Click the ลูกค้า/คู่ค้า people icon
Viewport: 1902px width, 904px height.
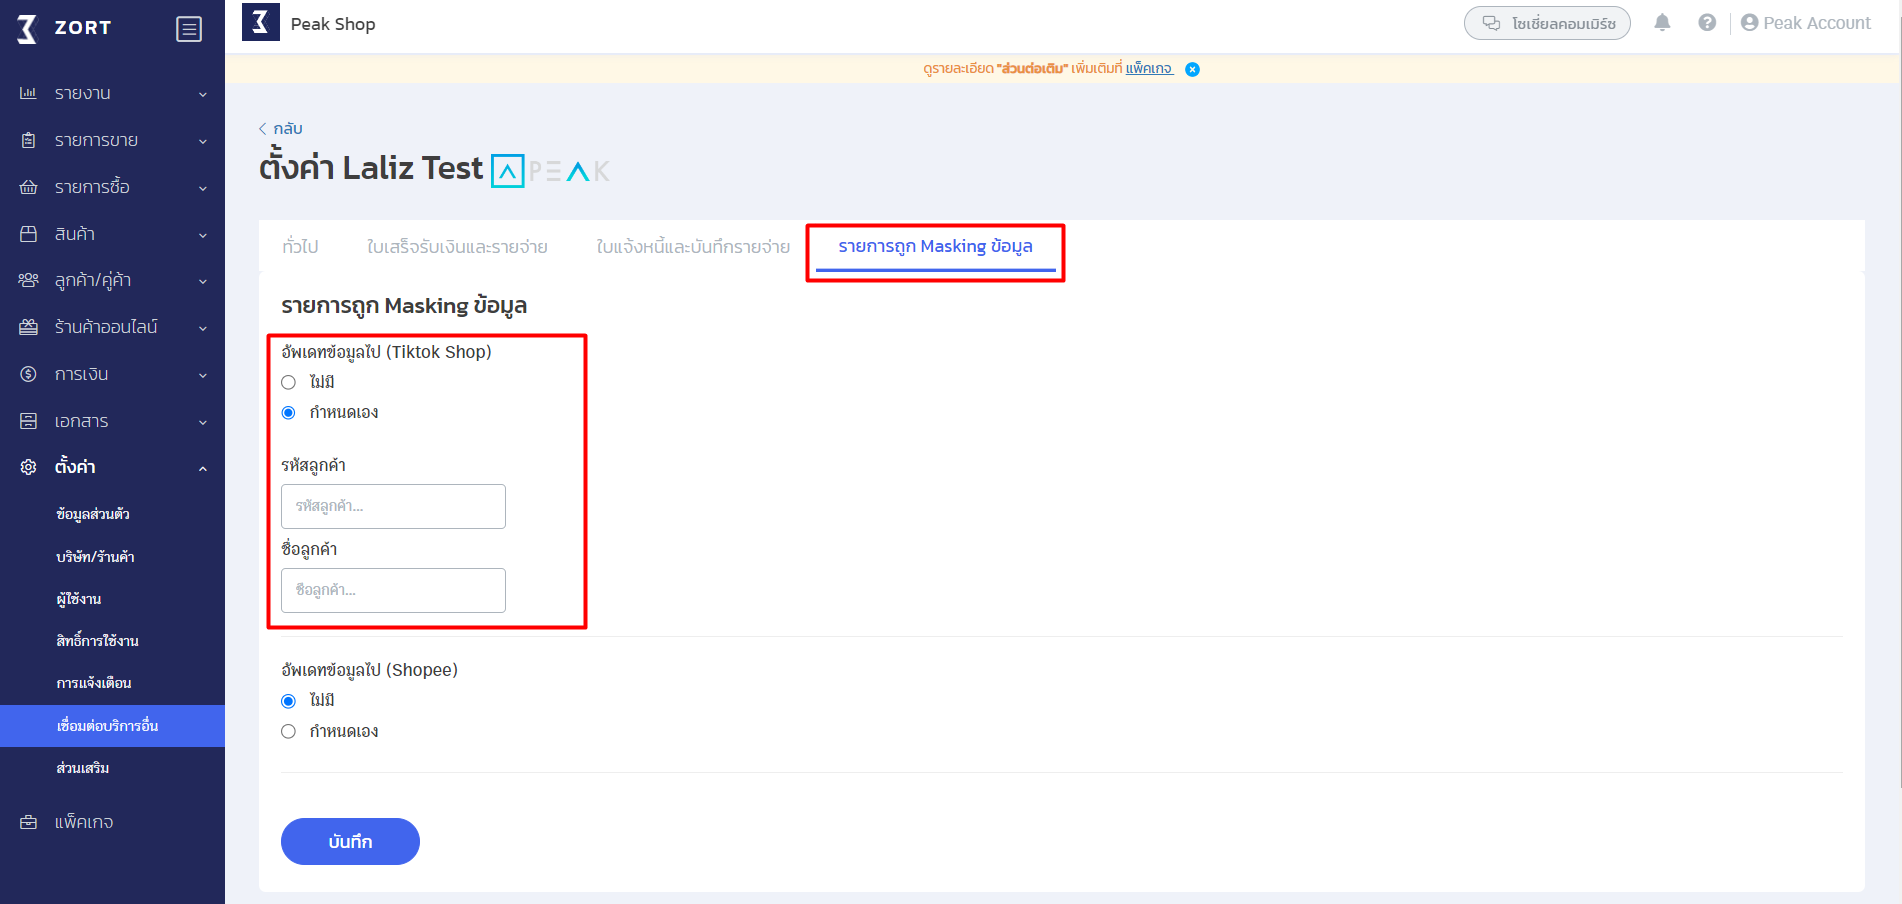pyautogui.click(x=28, y=280)
